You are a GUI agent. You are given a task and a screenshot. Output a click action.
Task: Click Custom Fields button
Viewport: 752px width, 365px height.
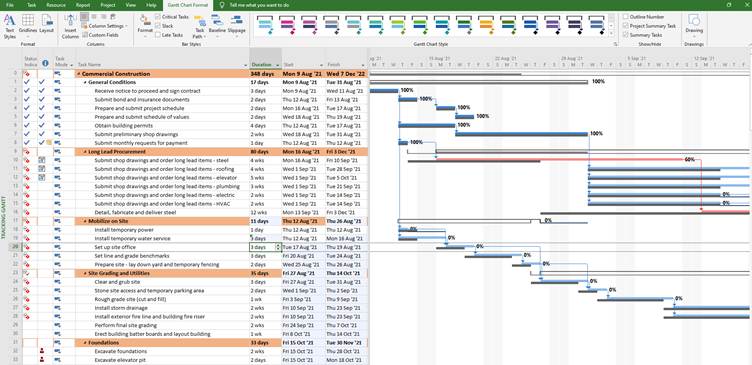coord(100,35)
